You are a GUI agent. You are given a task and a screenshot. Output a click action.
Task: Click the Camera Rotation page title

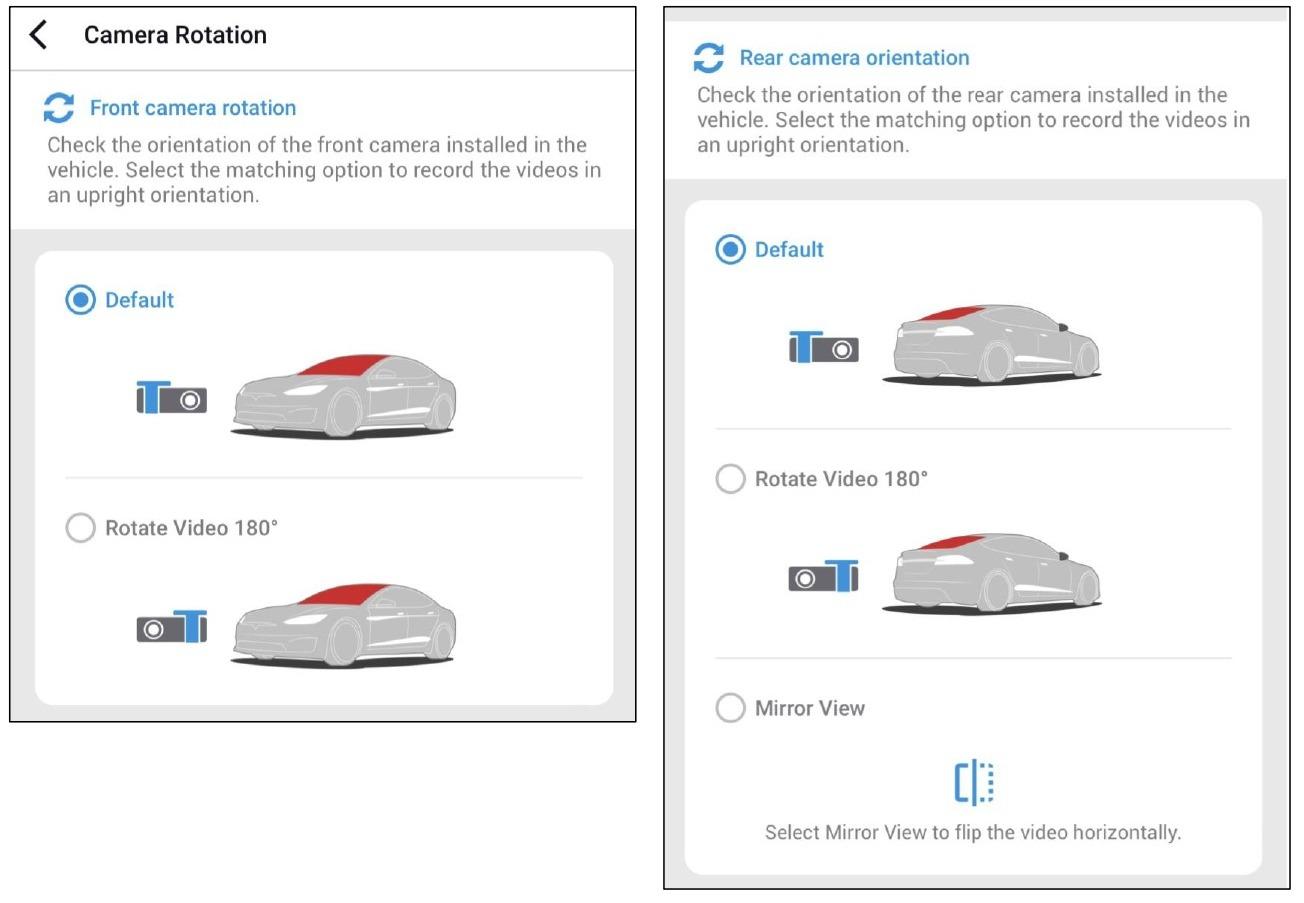pos(175,35)
